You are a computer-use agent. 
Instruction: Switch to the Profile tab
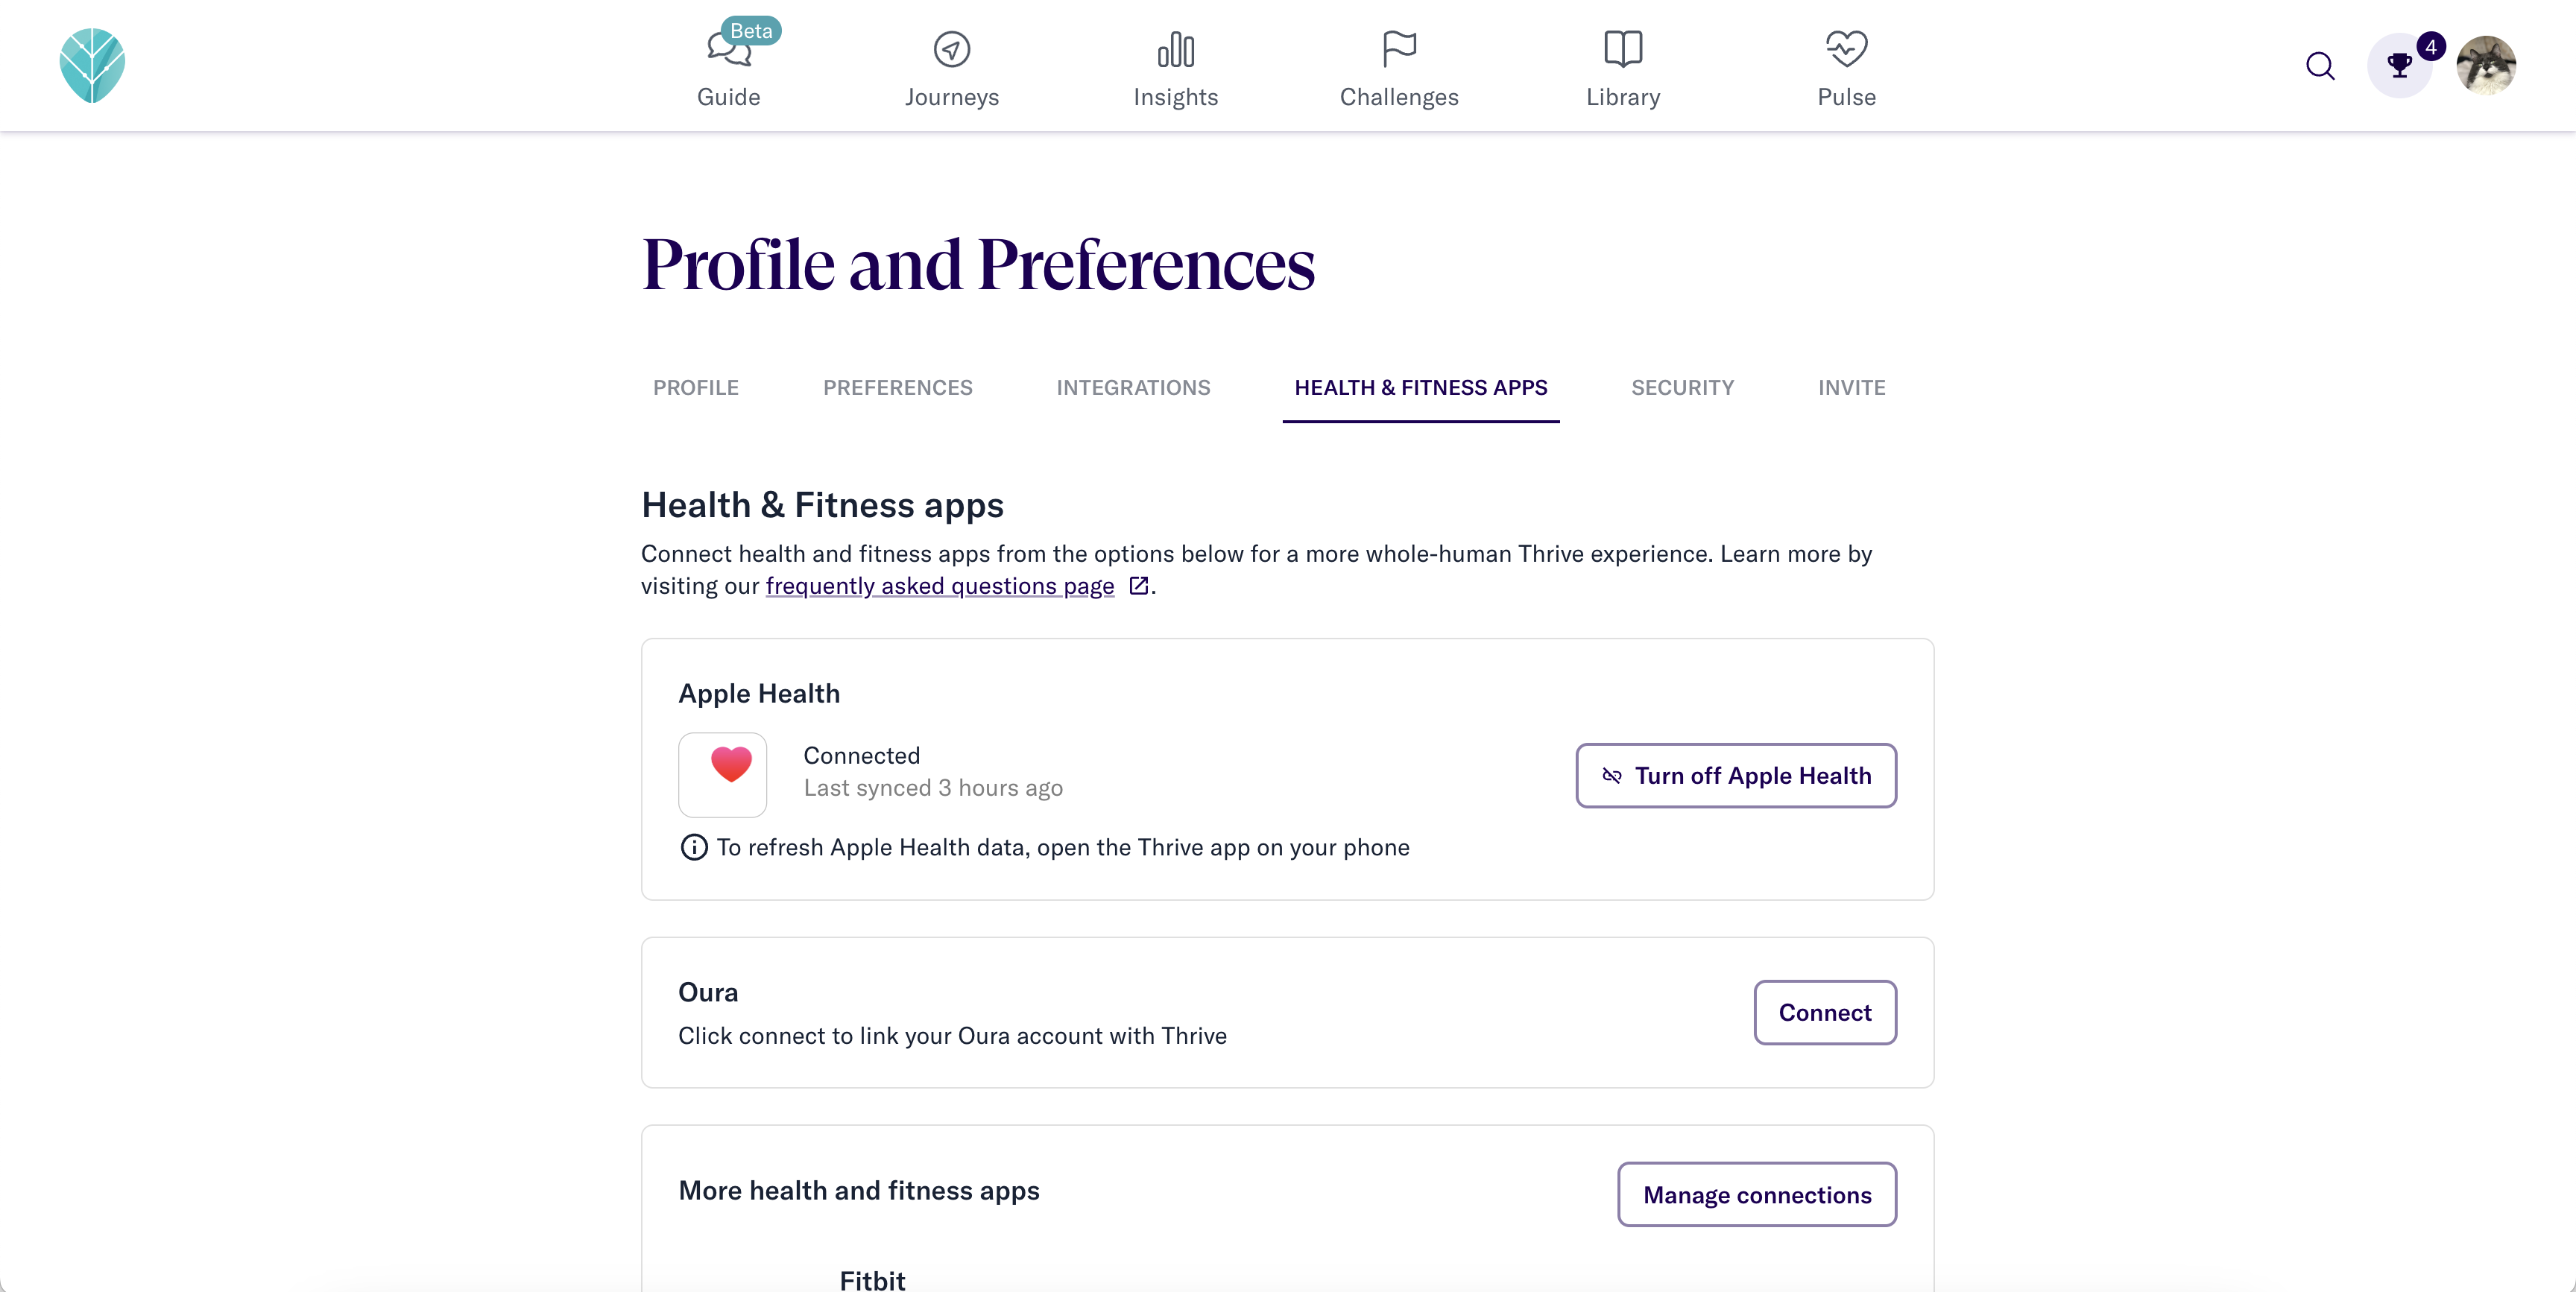coord(696,387)
